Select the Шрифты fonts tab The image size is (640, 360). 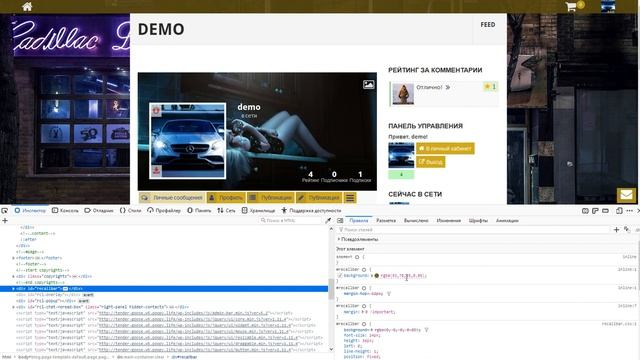[x=478, y=220]
